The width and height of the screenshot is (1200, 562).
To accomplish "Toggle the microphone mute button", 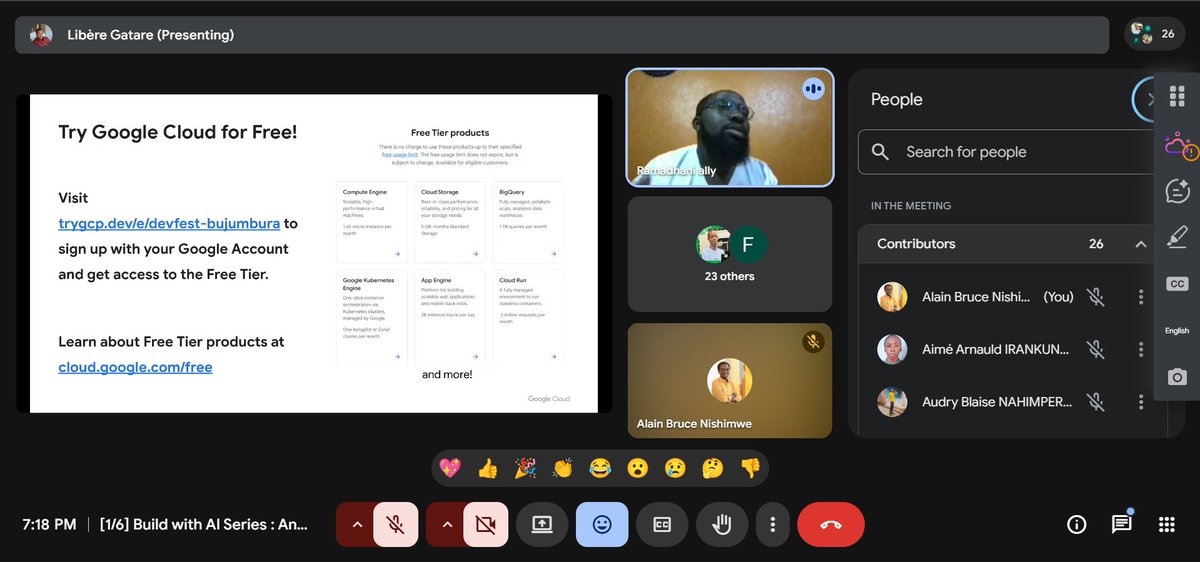I will 396,524.
